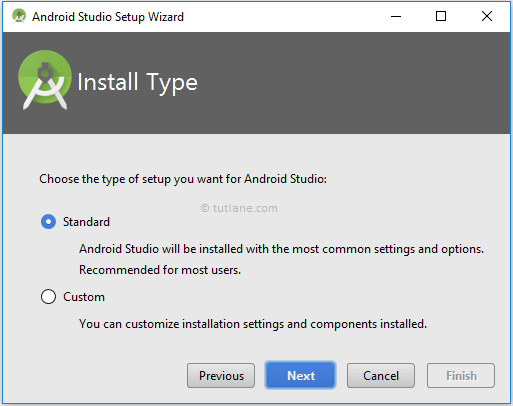Click the 'Recommended for most users' text

click(160, 270)
